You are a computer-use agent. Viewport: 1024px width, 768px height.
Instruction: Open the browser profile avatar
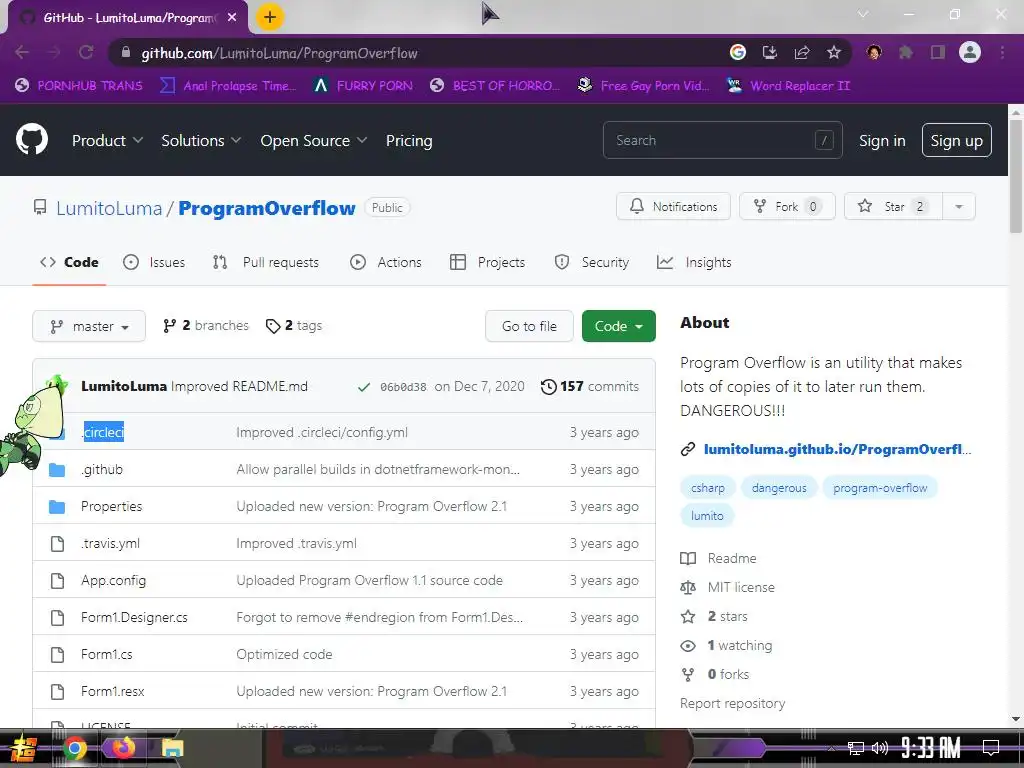click(970, 52)
